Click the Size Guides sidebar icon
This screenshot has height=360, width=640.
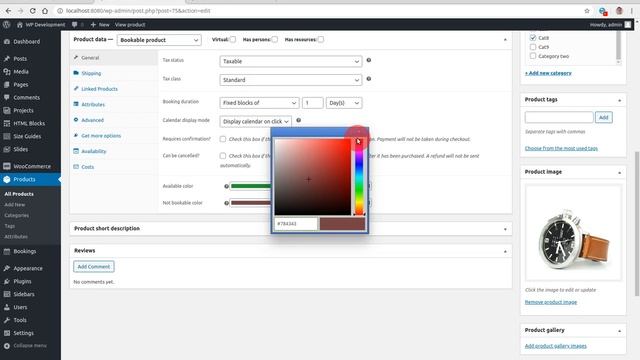coord(7,136)
